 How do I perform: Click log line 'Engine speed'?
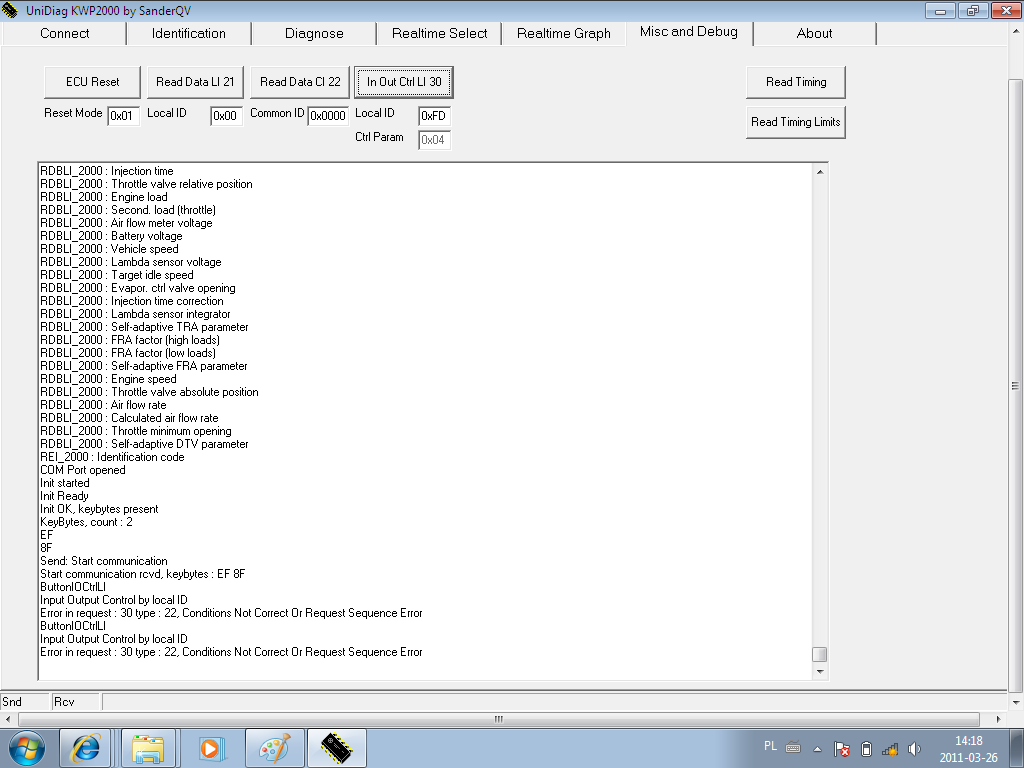coord(108,379)
